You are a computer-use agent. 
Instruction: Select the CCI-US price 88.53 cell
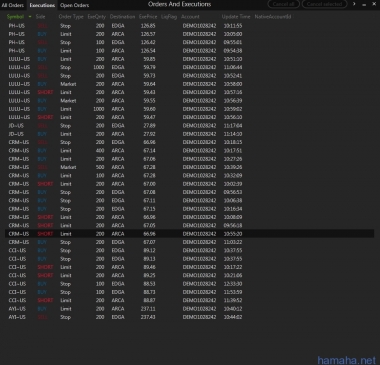click(149, 284)
